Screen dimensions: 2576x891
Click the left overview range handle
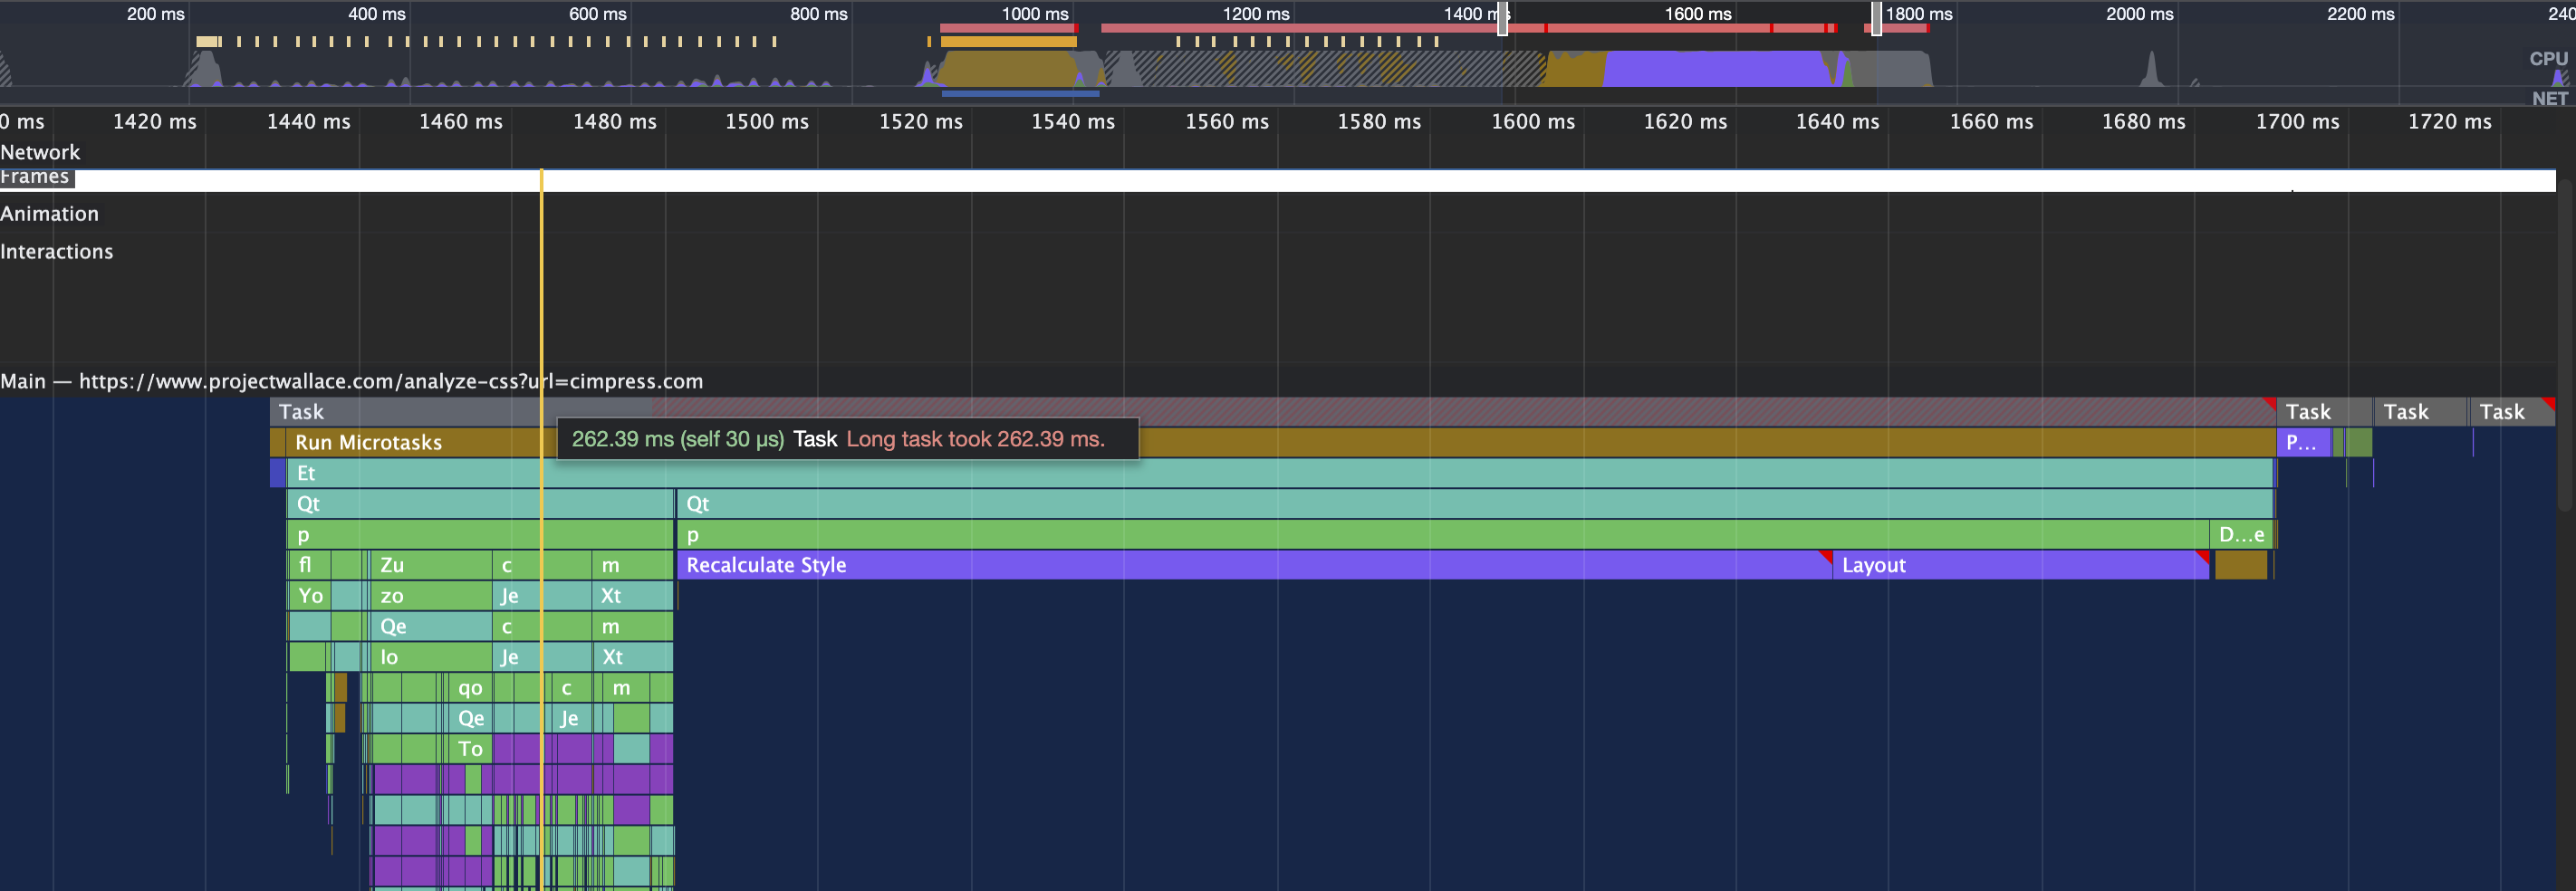pyautogui.click(x=1502, y=18)
